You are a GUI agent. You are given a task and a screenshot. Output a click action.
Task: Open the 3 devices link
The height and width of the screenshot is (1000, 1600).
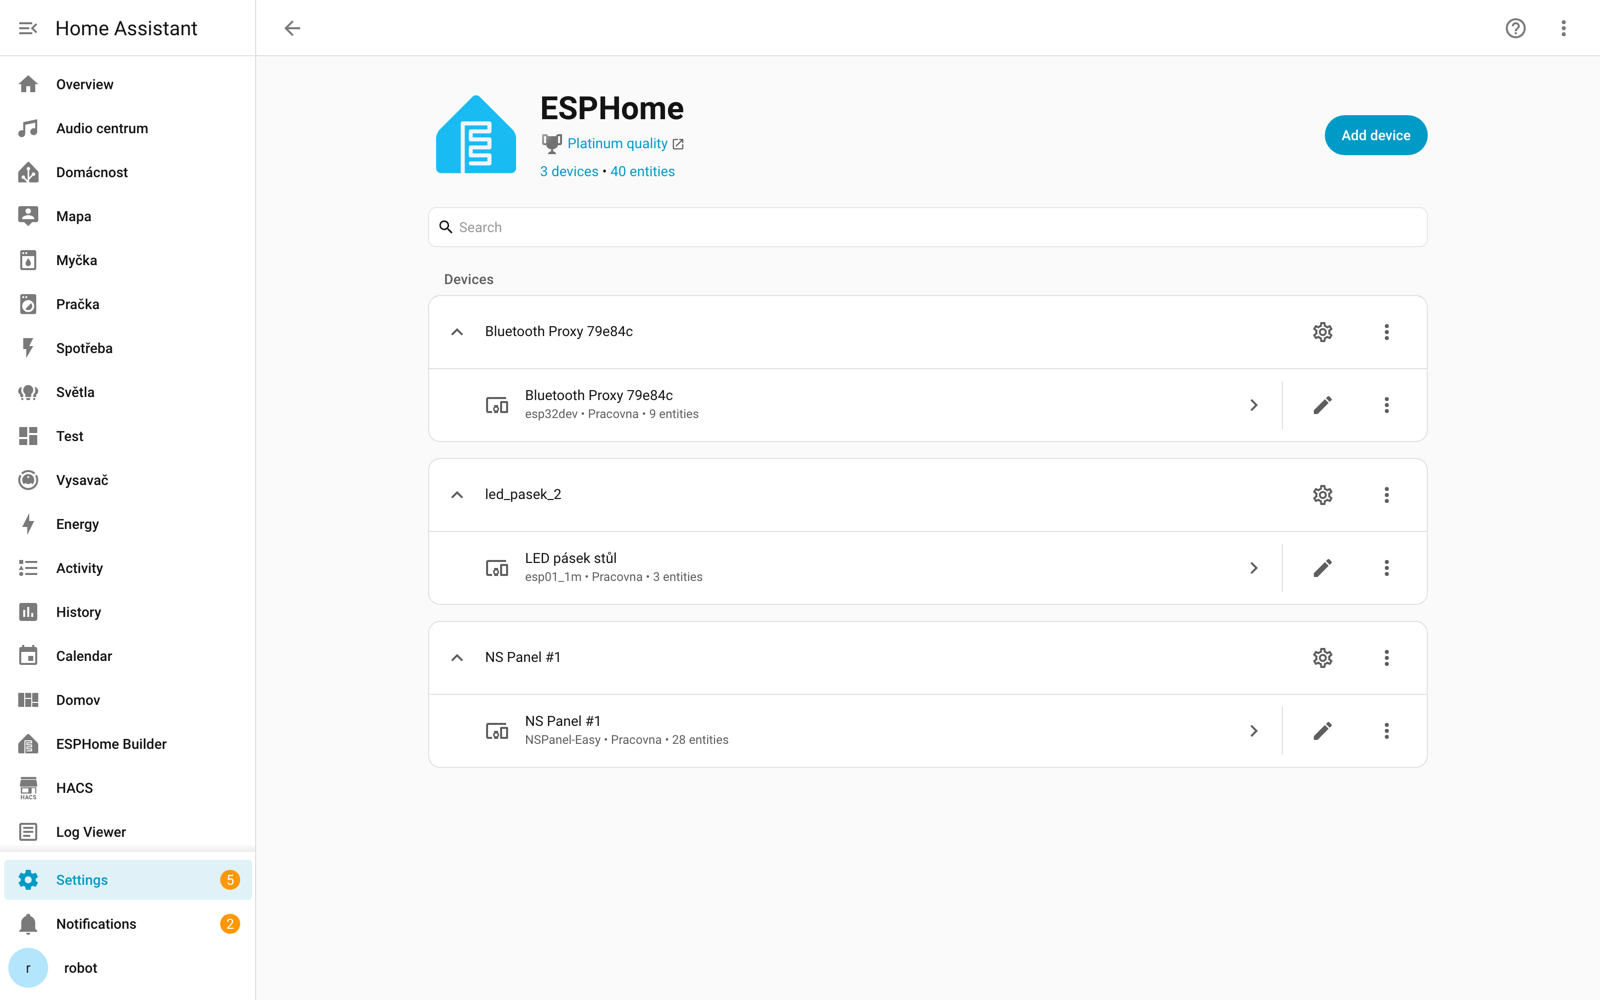[x=569, y=172]
